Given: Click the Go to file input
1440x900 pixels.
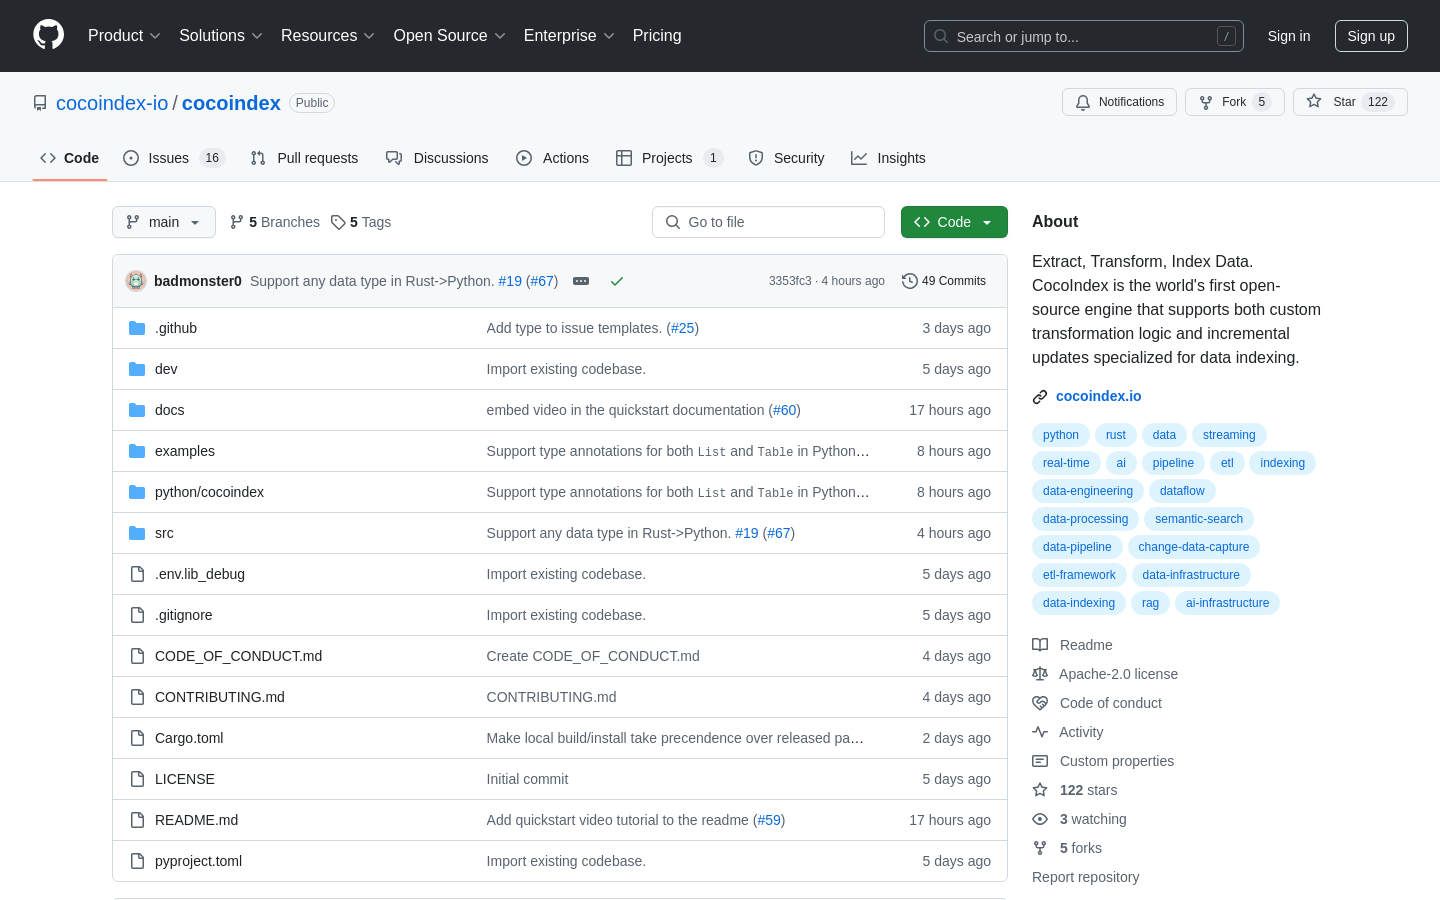Looking at the screenshot, I should (x=768, y=222).
